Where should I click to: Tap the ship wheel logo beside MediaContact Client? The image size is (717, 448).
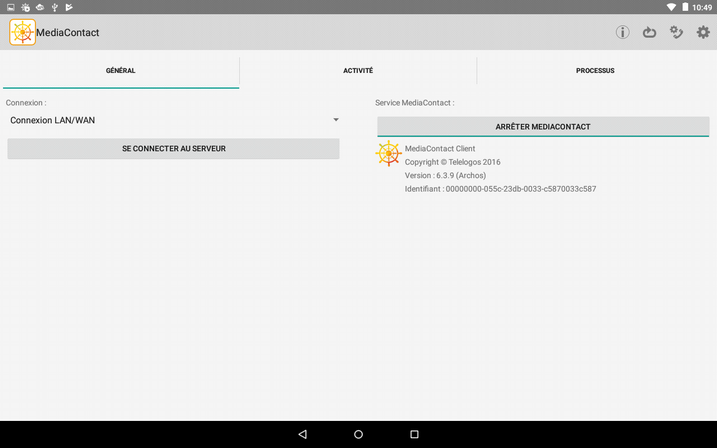388,154
